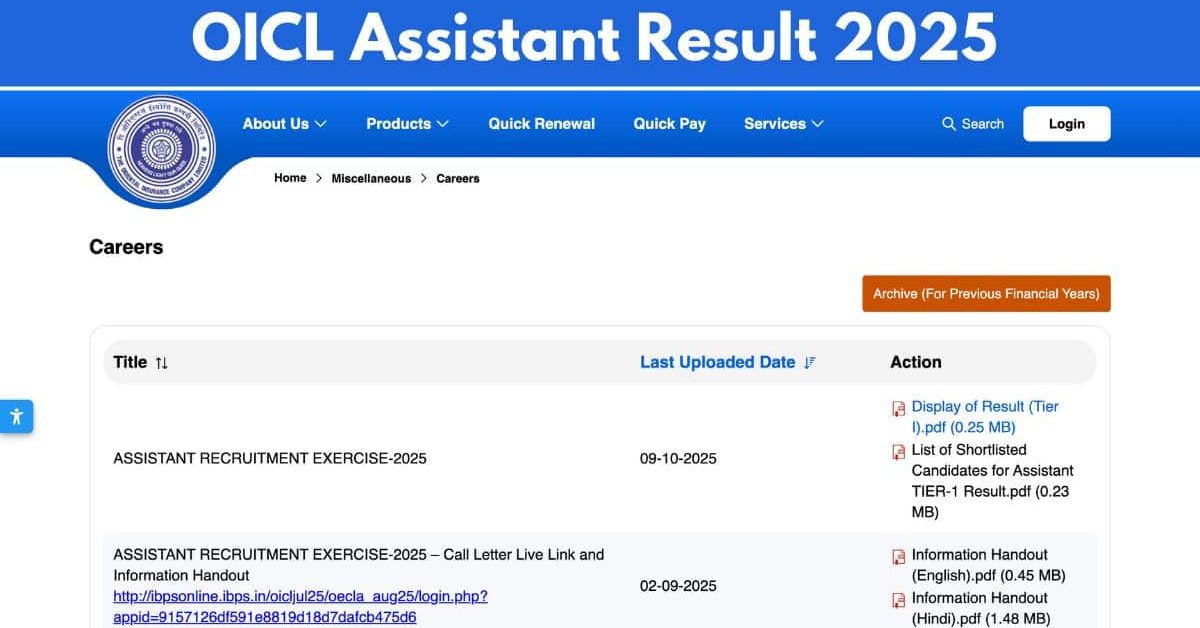1200x628 pixels.
Task: Open Display of Result (Tier I) PDF link
Action: tap(984, 417)
